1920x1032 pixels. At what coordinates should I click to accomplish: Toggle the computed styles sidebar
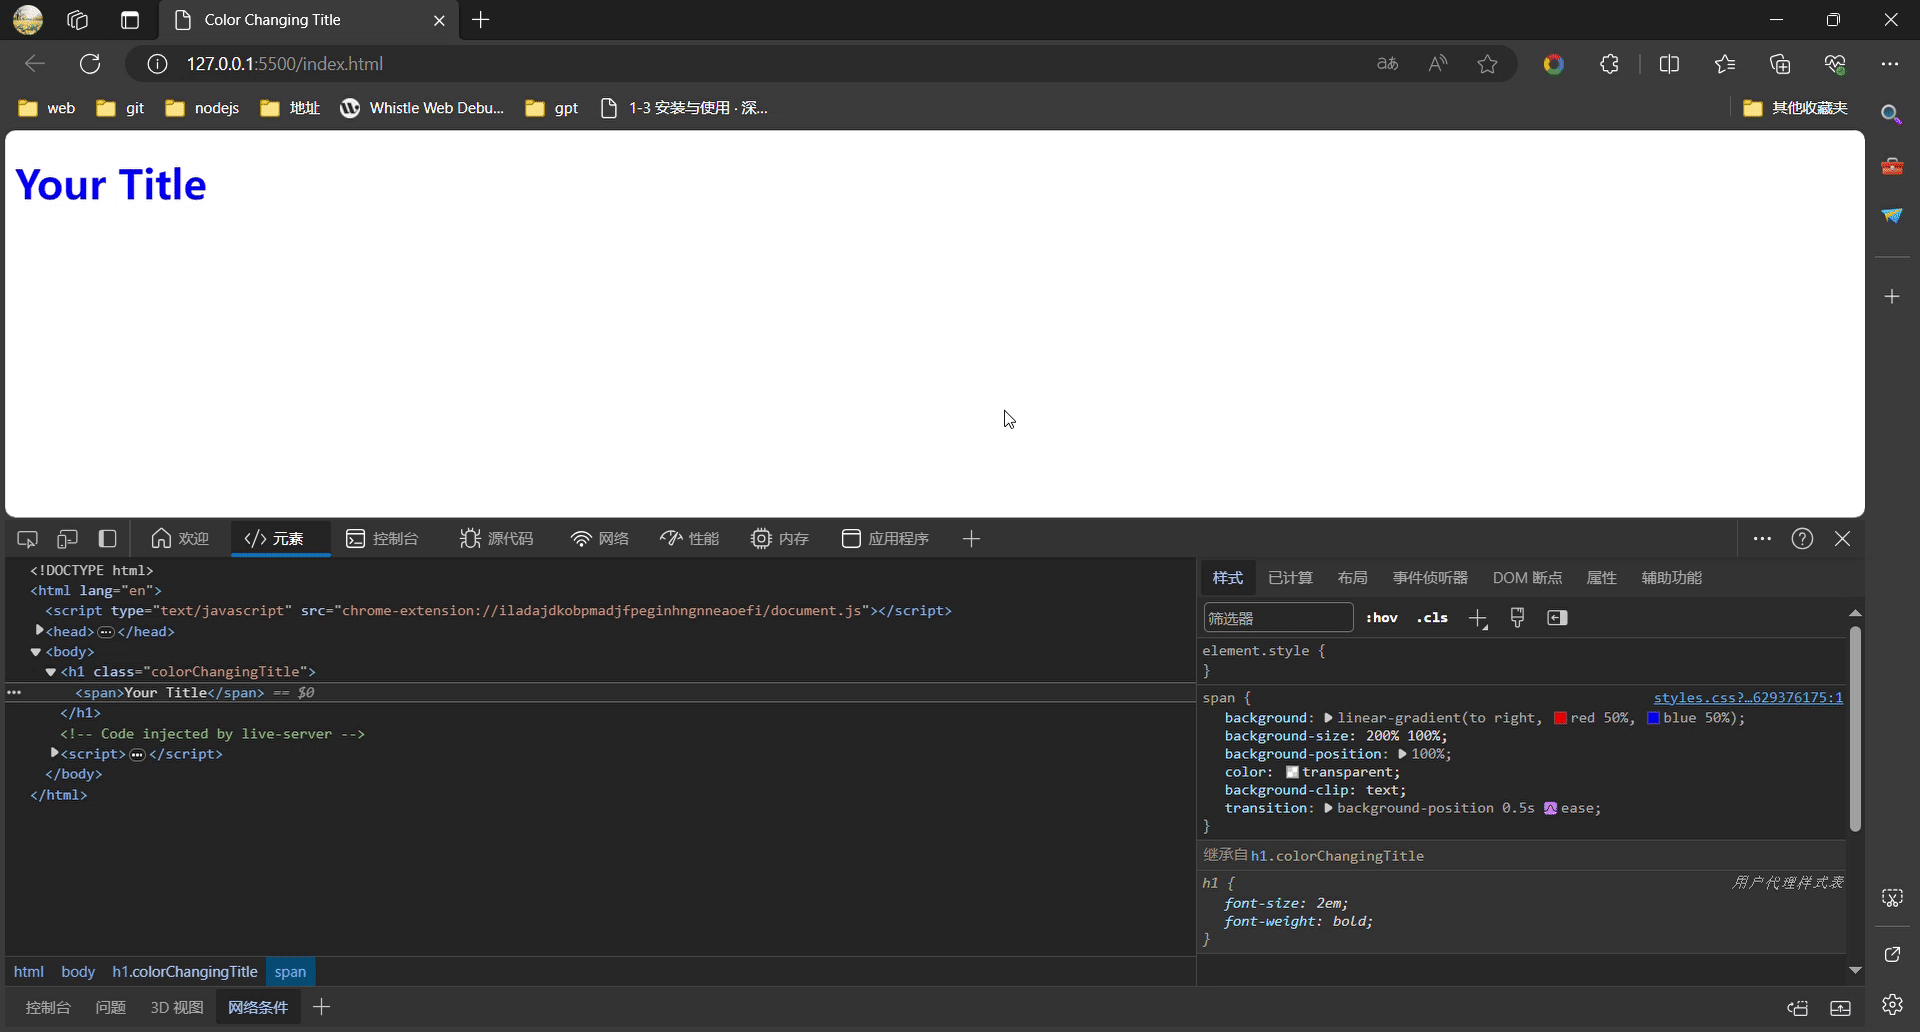1557,618
